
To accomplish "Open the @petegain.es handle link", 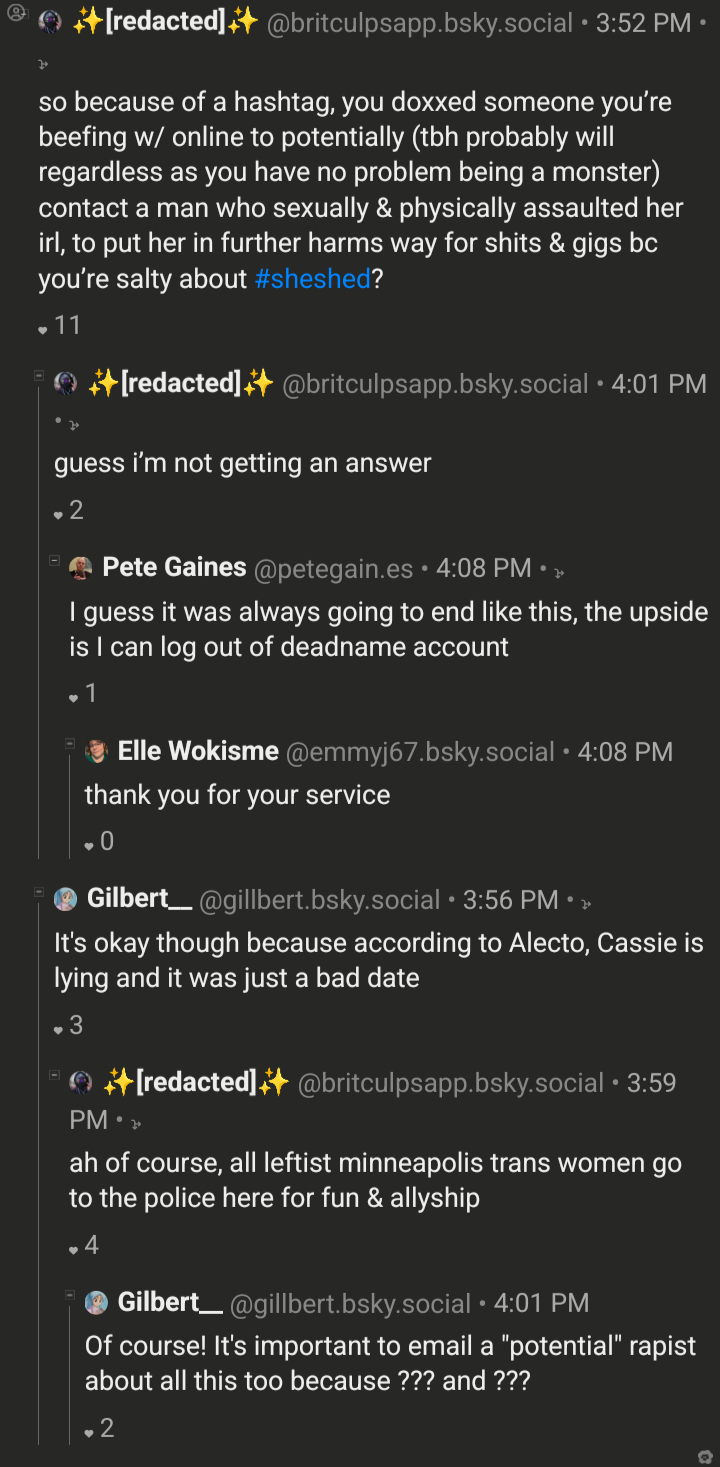I will 333,569.
